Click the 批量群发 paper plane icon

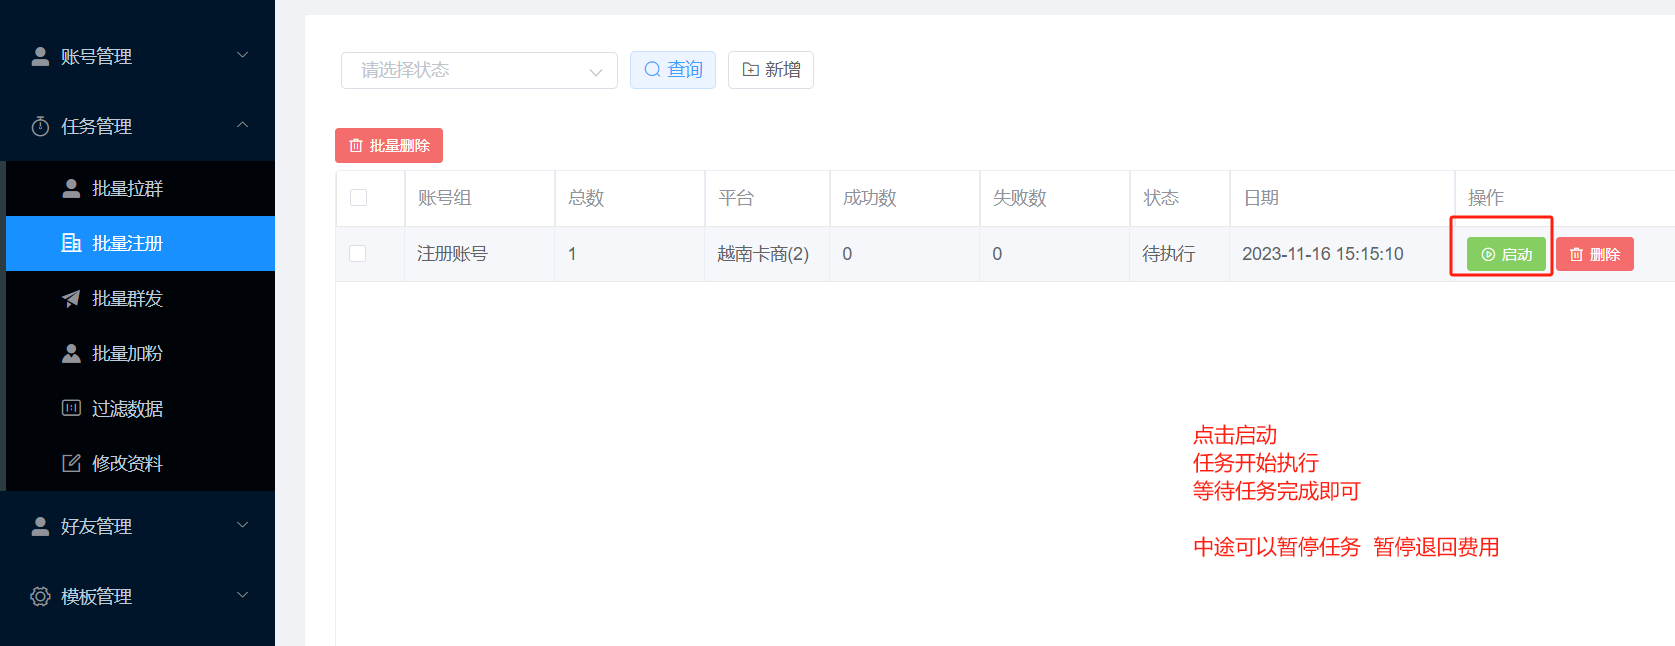click(x=71, y=299)
